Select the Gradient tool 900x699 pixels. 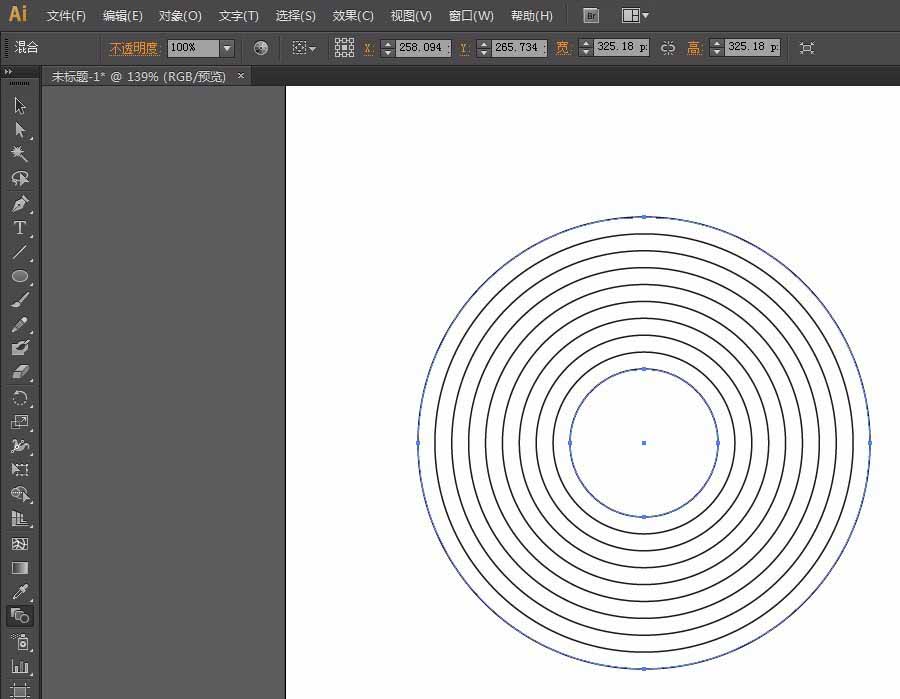pyautogui.click(x=20, y=568)
